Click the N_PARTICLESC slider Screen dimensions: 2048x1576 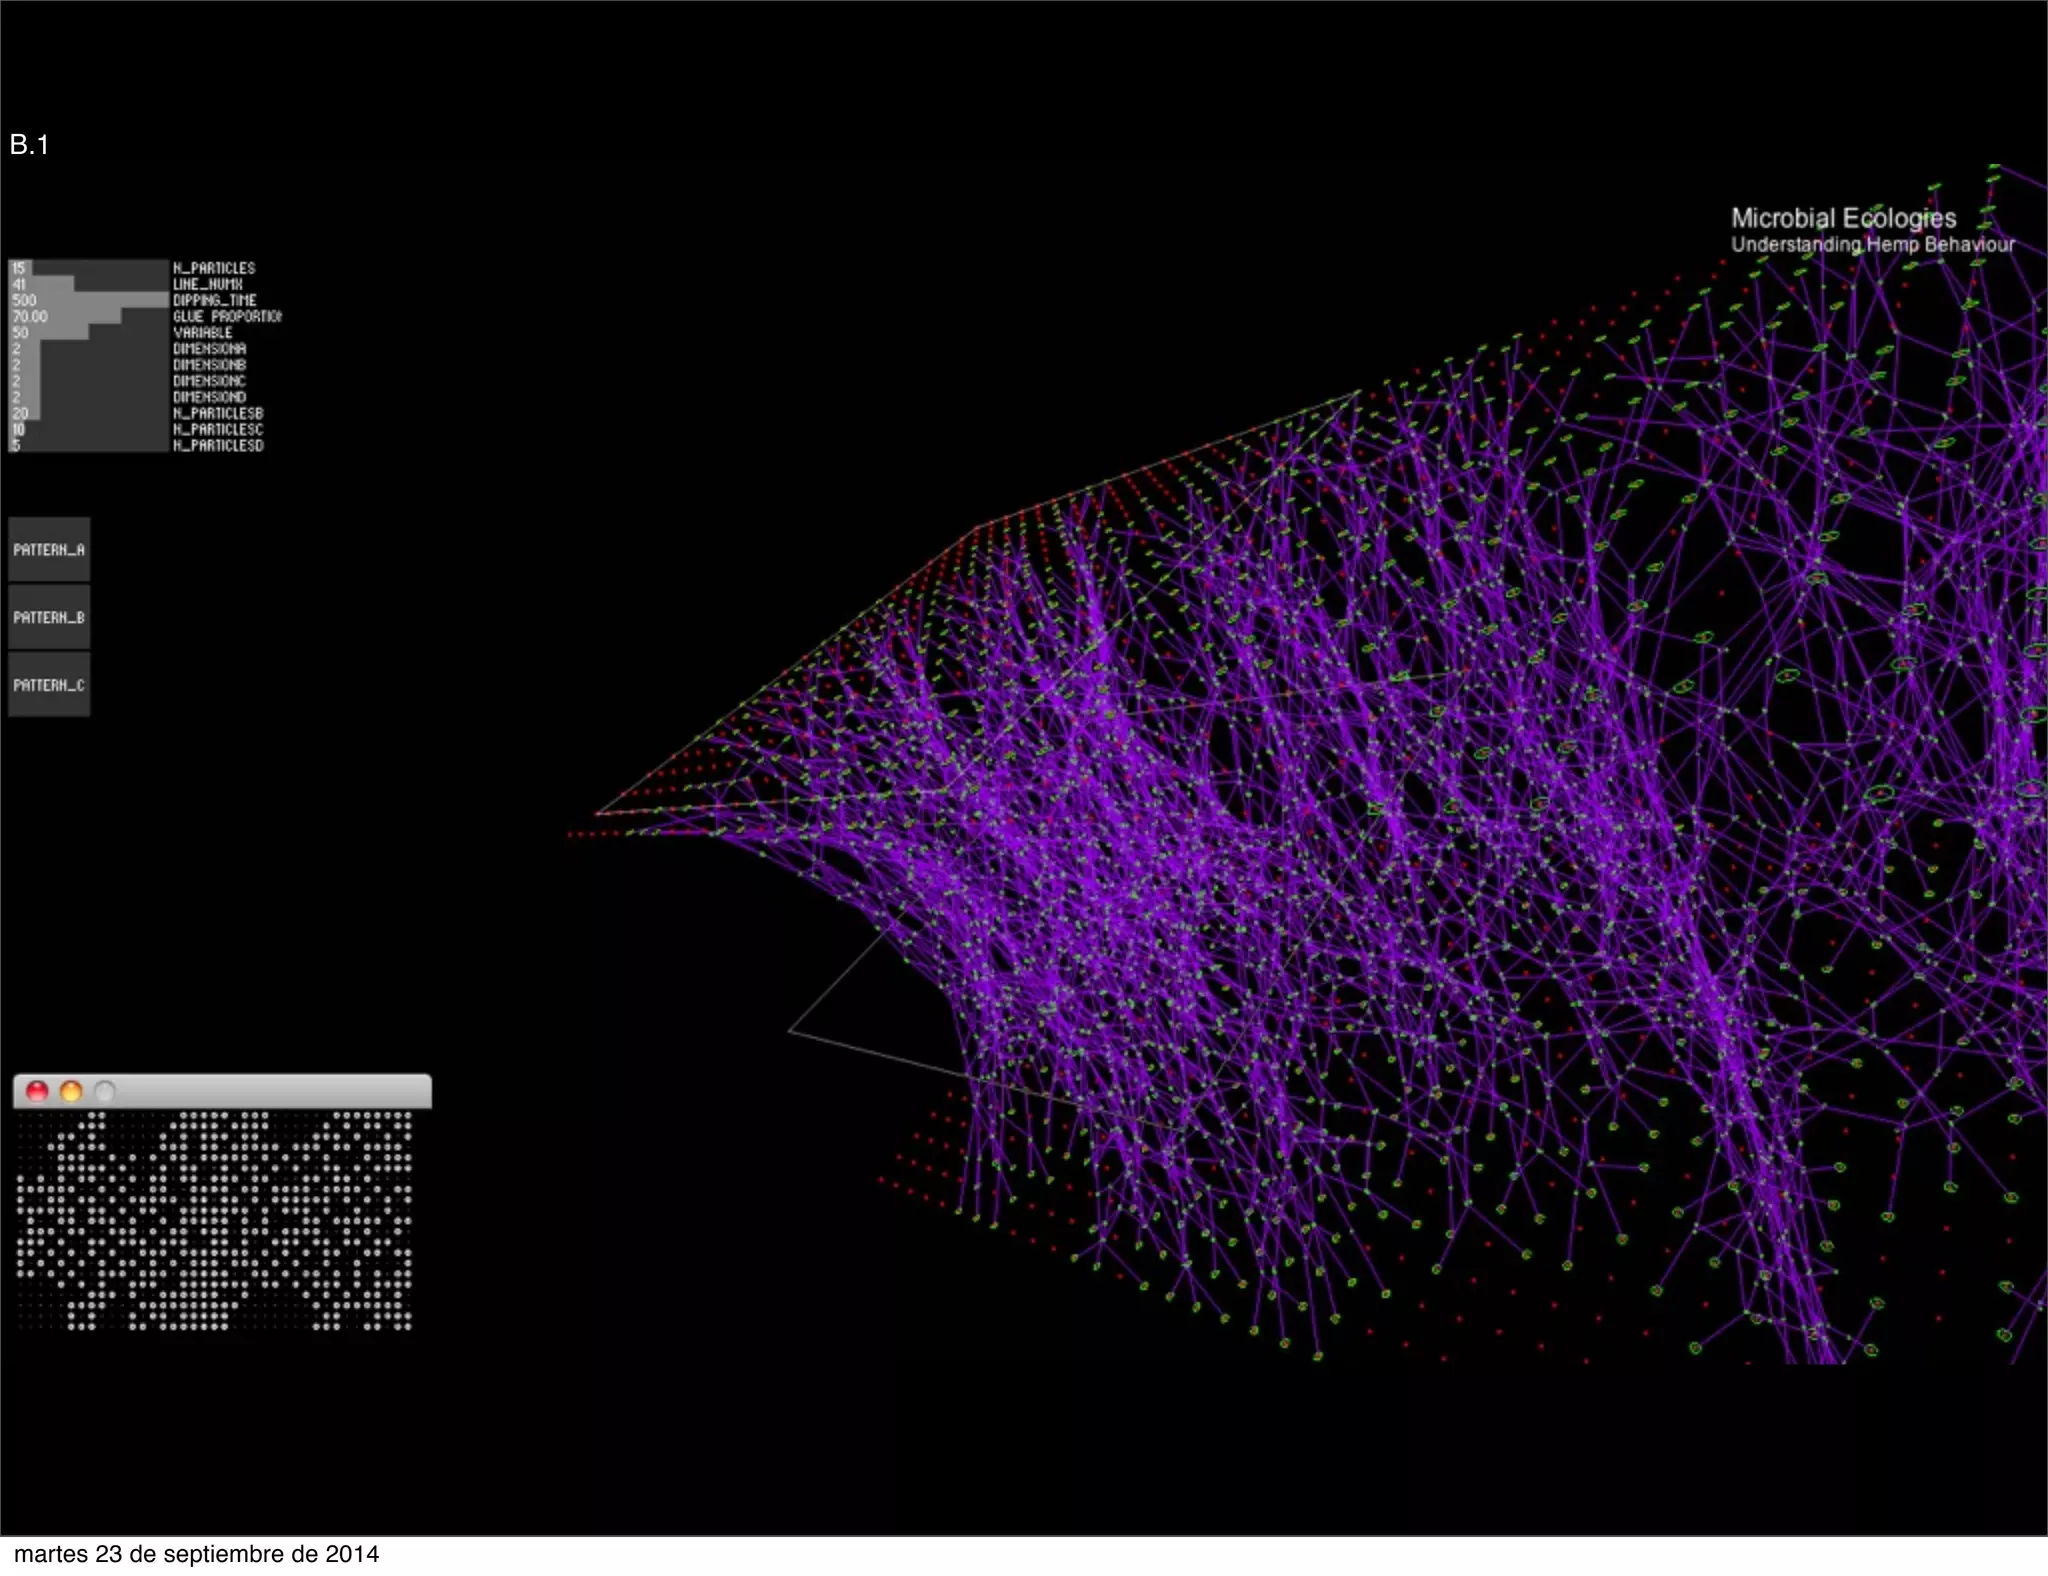pyautogui.click(x=89, y=429)
